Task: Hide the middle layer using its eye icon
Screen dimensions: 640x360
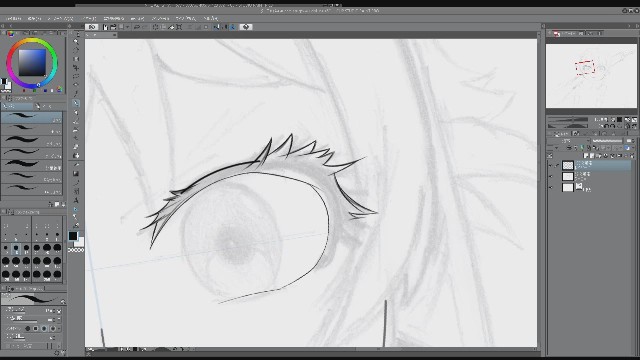Action: [551, 176]
